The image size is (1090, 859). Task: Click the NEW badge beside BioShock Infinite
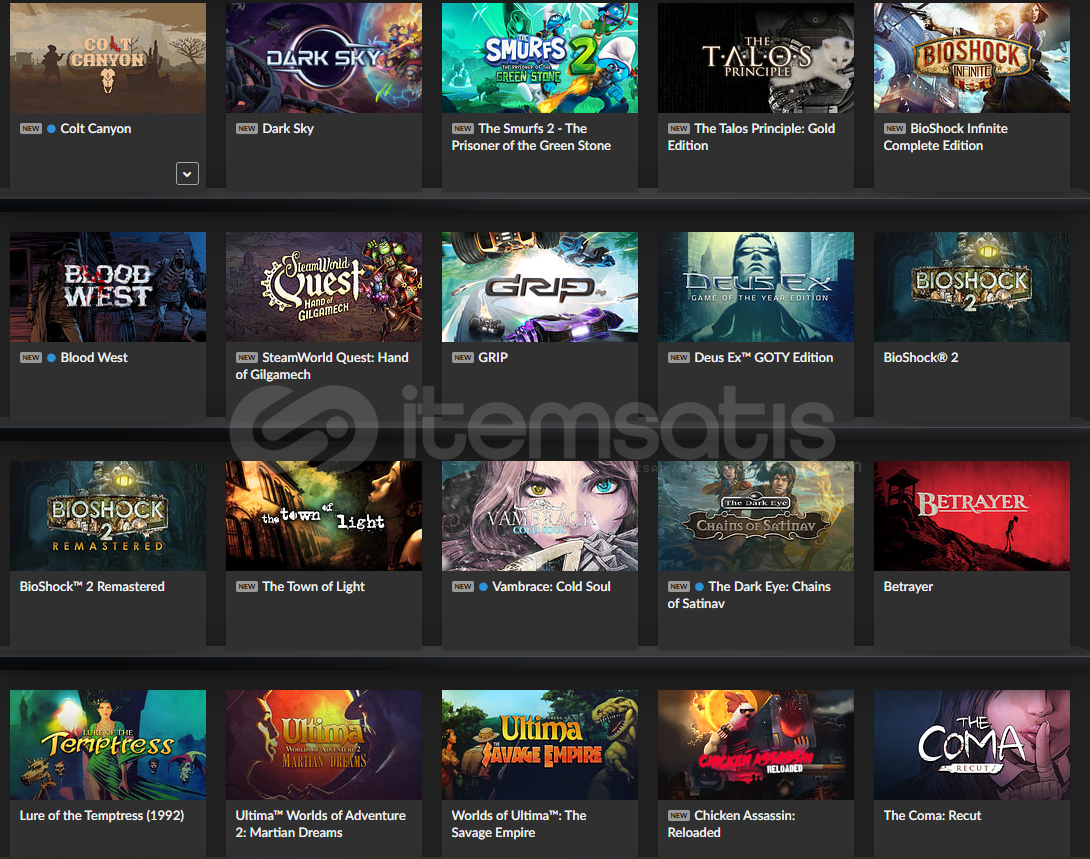[x=895, y=129]
